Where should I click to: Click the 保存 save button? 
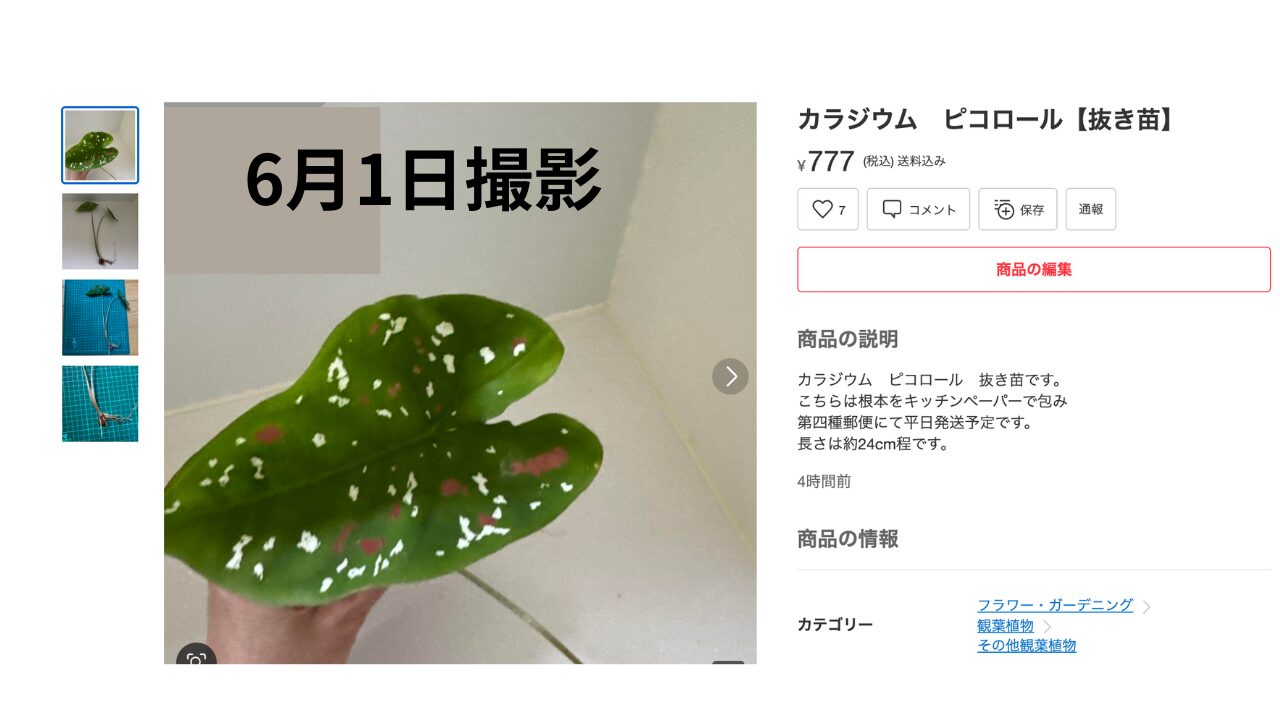tap(1018, 209)
